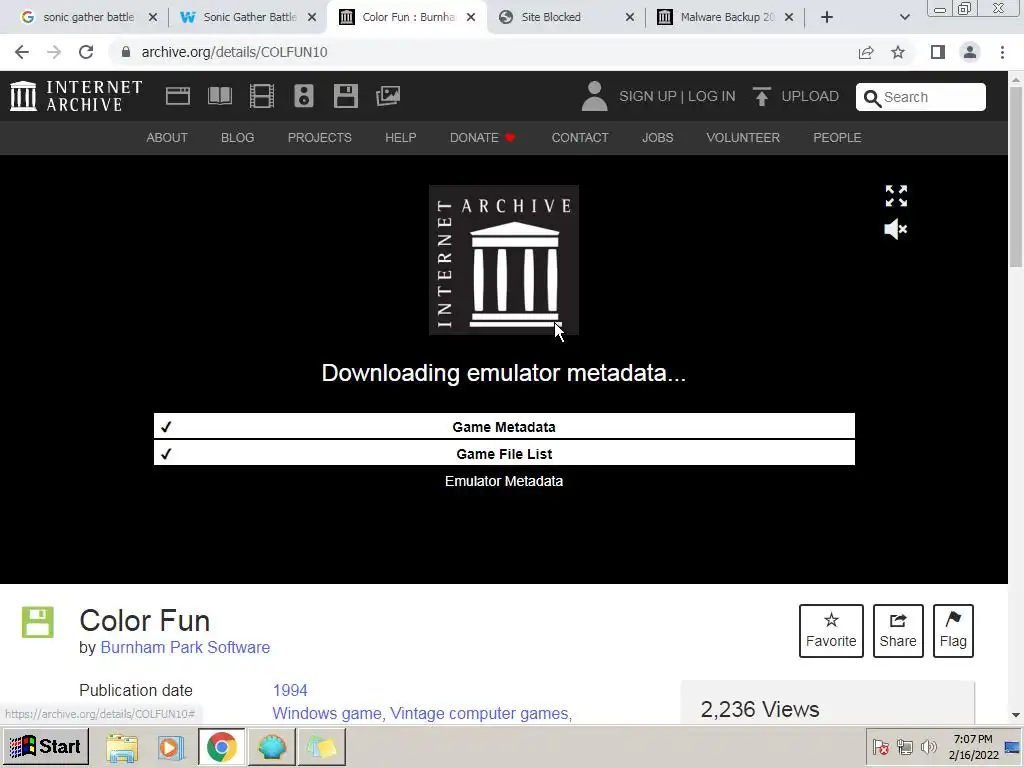Click the upload arrow icon
Screen dimensions: 1024x768
click(x=761, y=96)
